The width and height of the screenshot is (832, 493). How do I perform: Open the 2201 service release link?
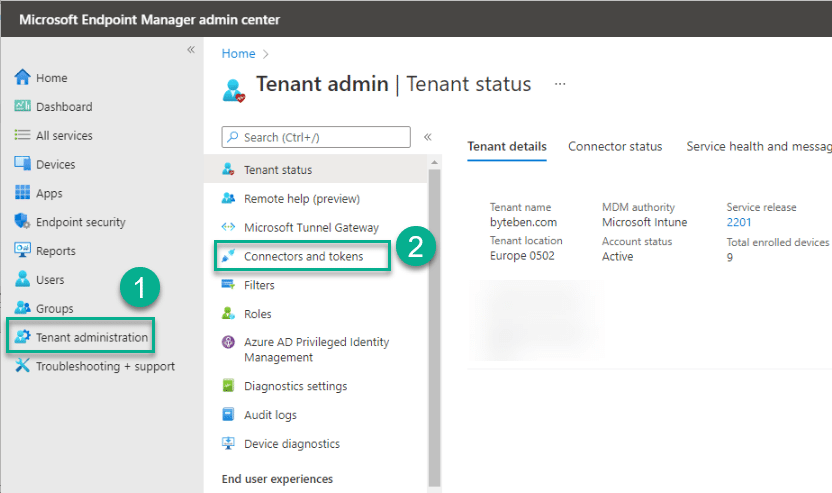click(x=739, y=222)
